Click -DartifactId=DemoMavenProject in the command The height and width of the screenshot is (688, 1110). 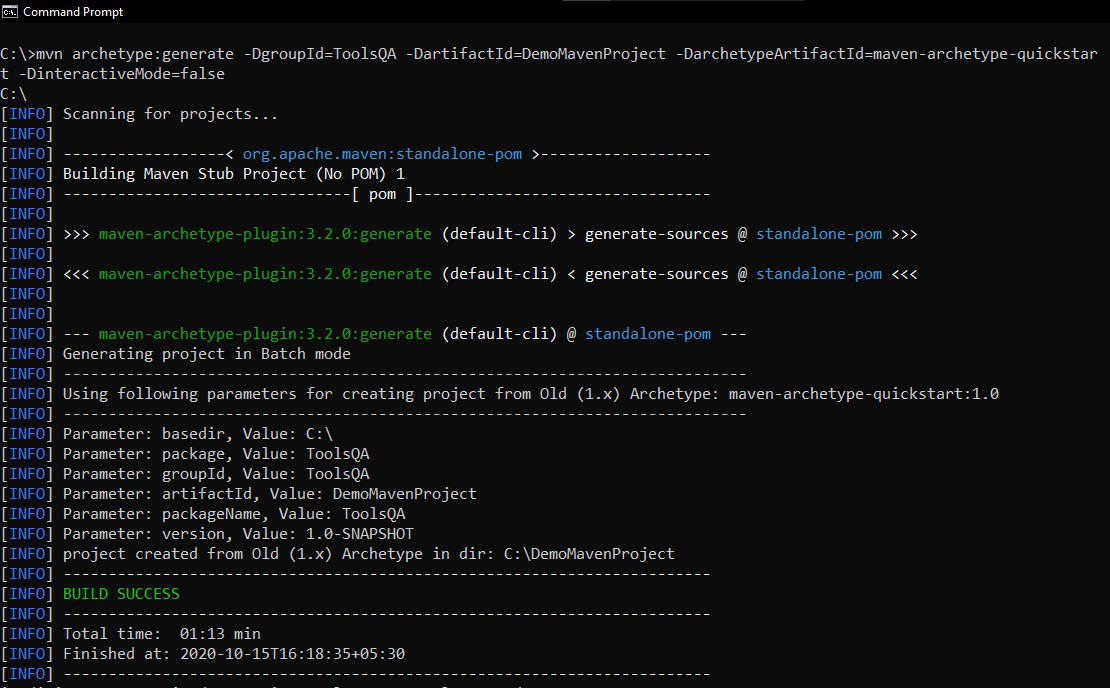(536, 54)
